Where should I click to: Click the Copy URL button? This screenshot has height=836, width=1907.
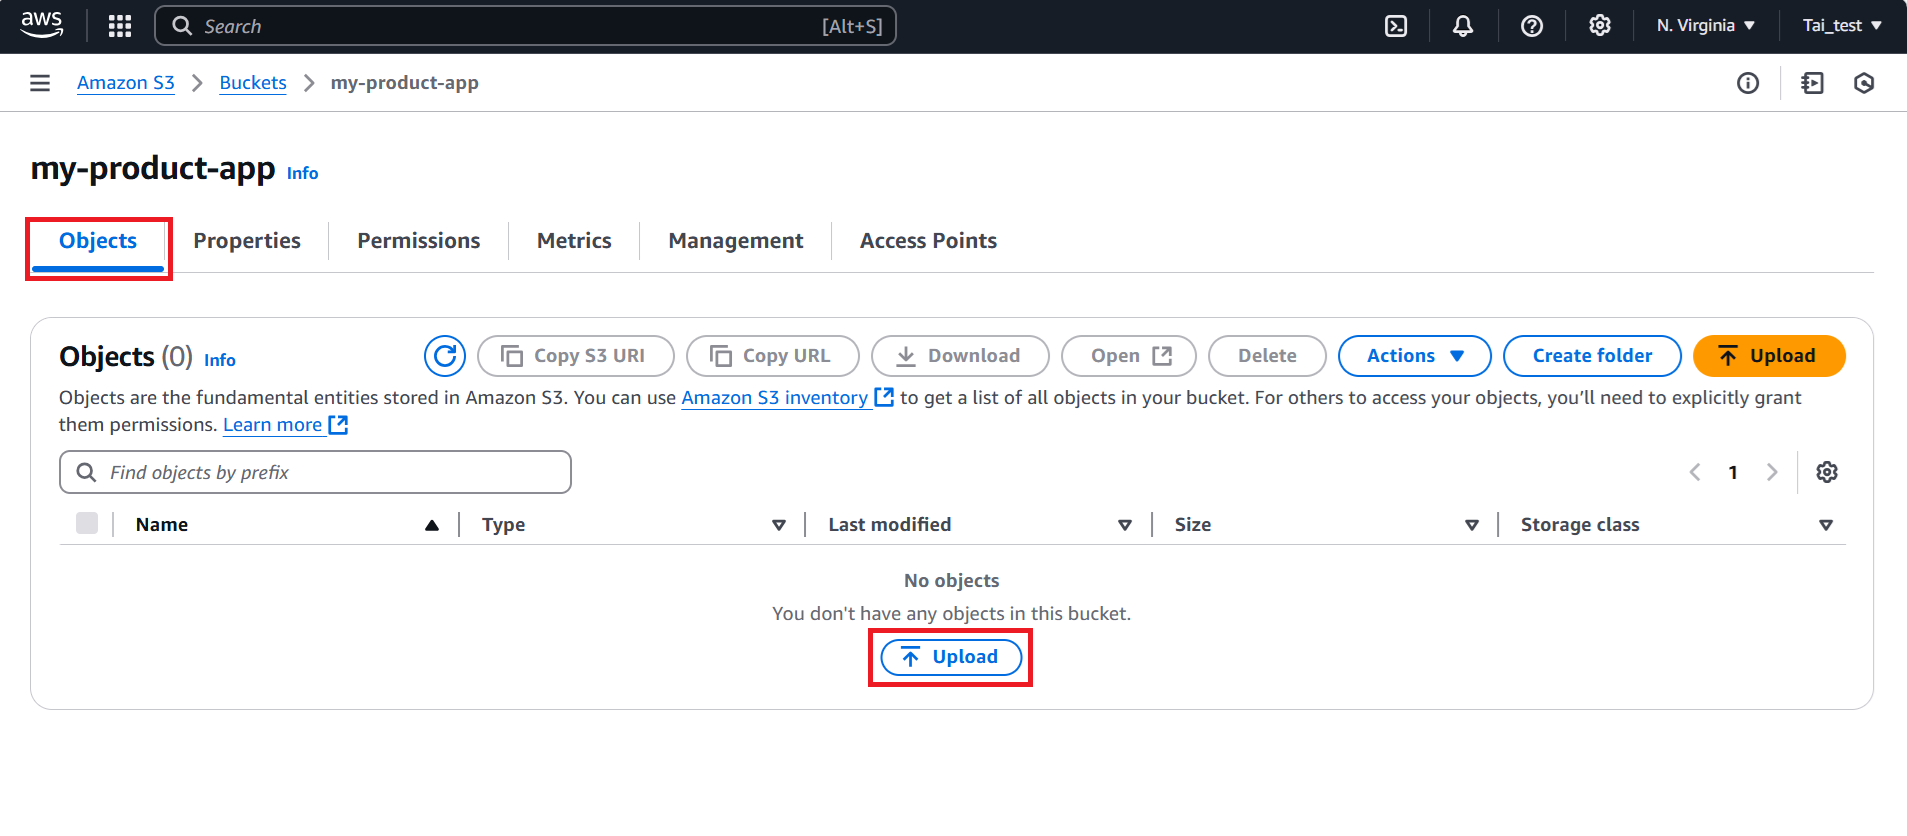click(773, 356)
